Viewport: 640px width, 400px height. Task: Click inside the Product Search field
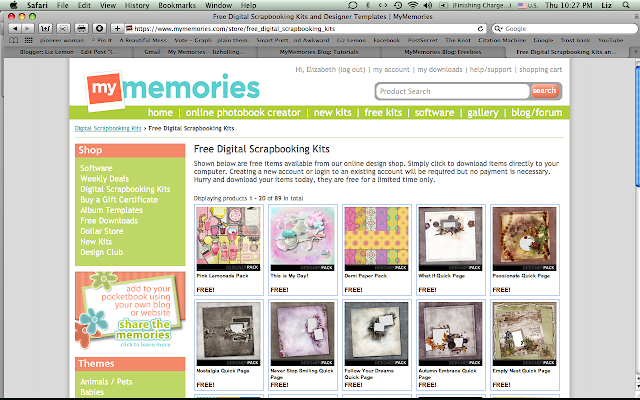[x=452, y=91]
